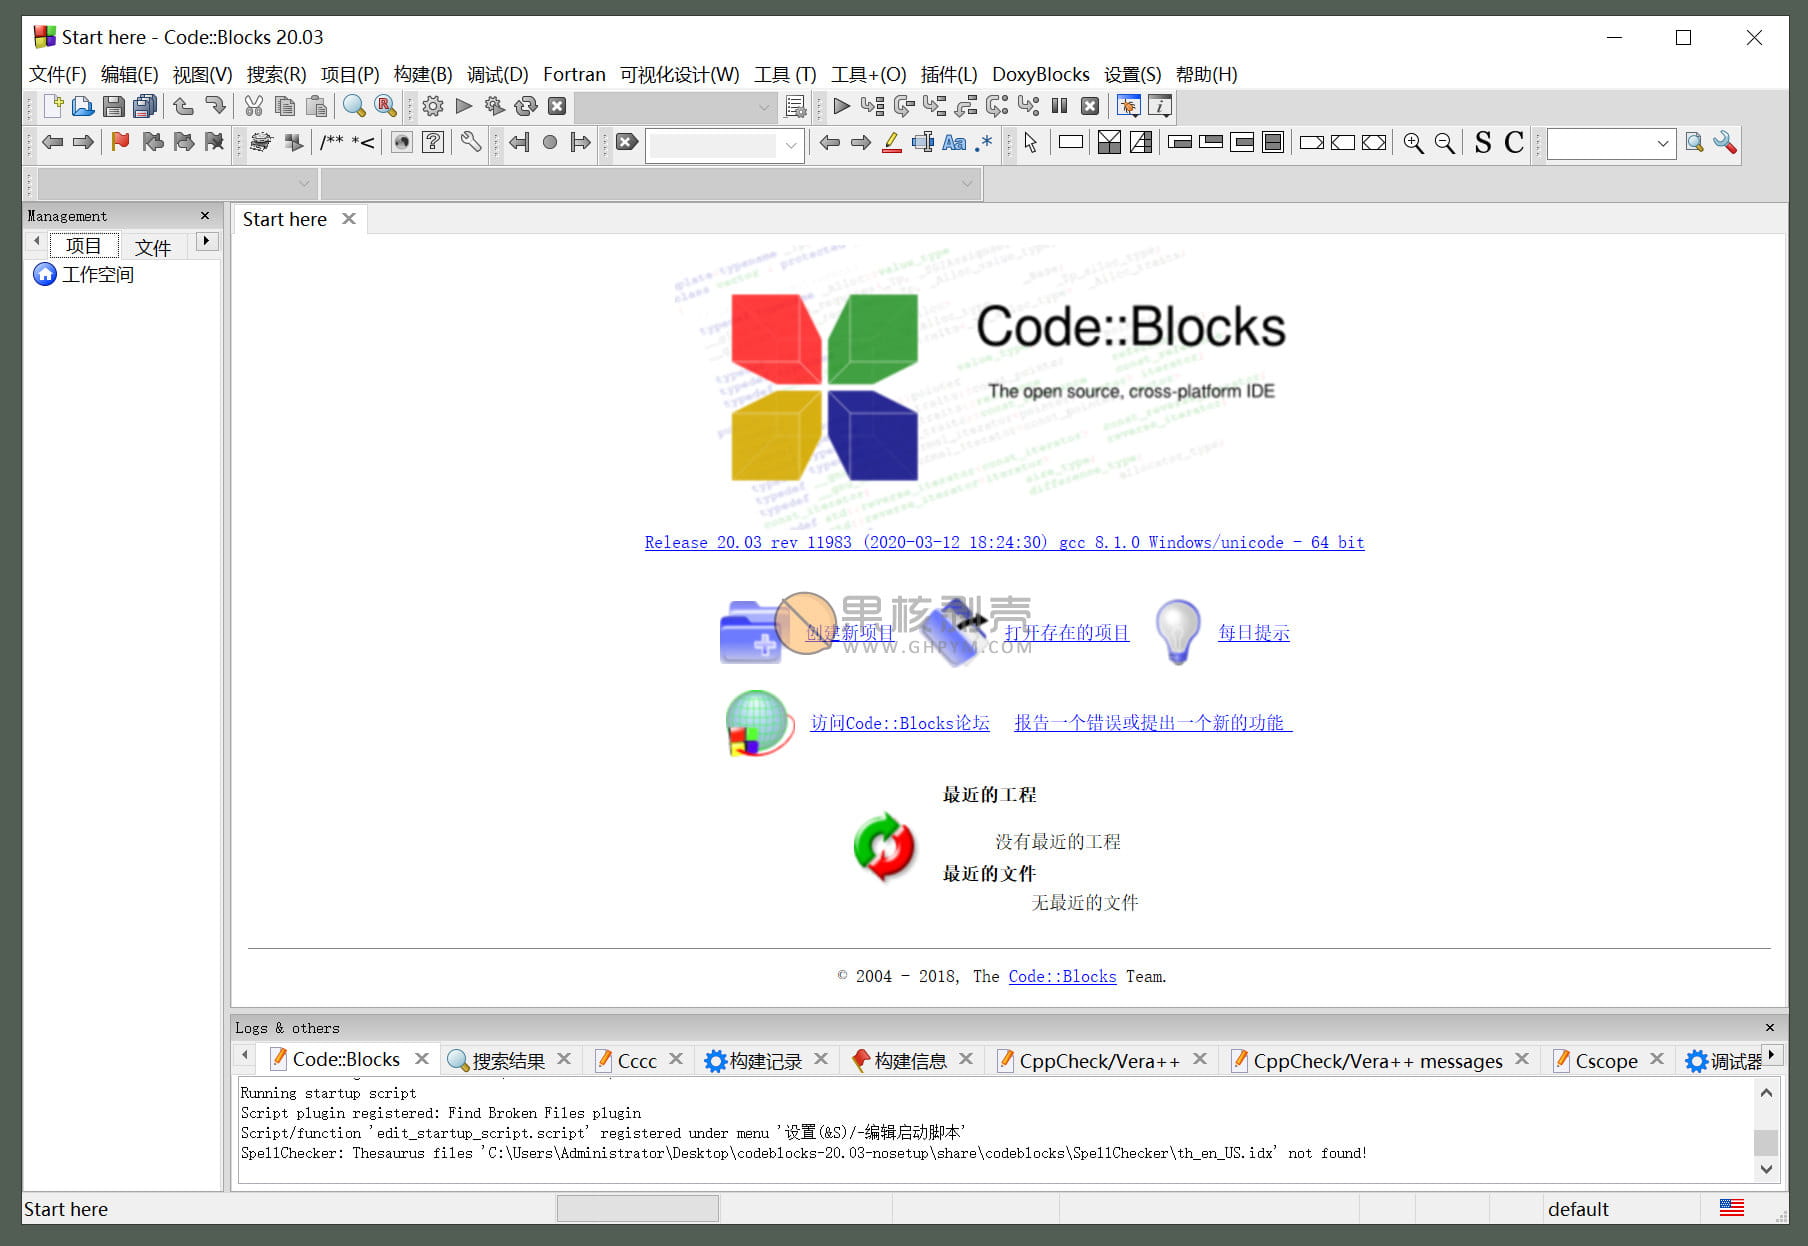This screenshot has height=1246, width=1808.
Task: Toggle pause in the debugger toolbar
Action: 1059,106
